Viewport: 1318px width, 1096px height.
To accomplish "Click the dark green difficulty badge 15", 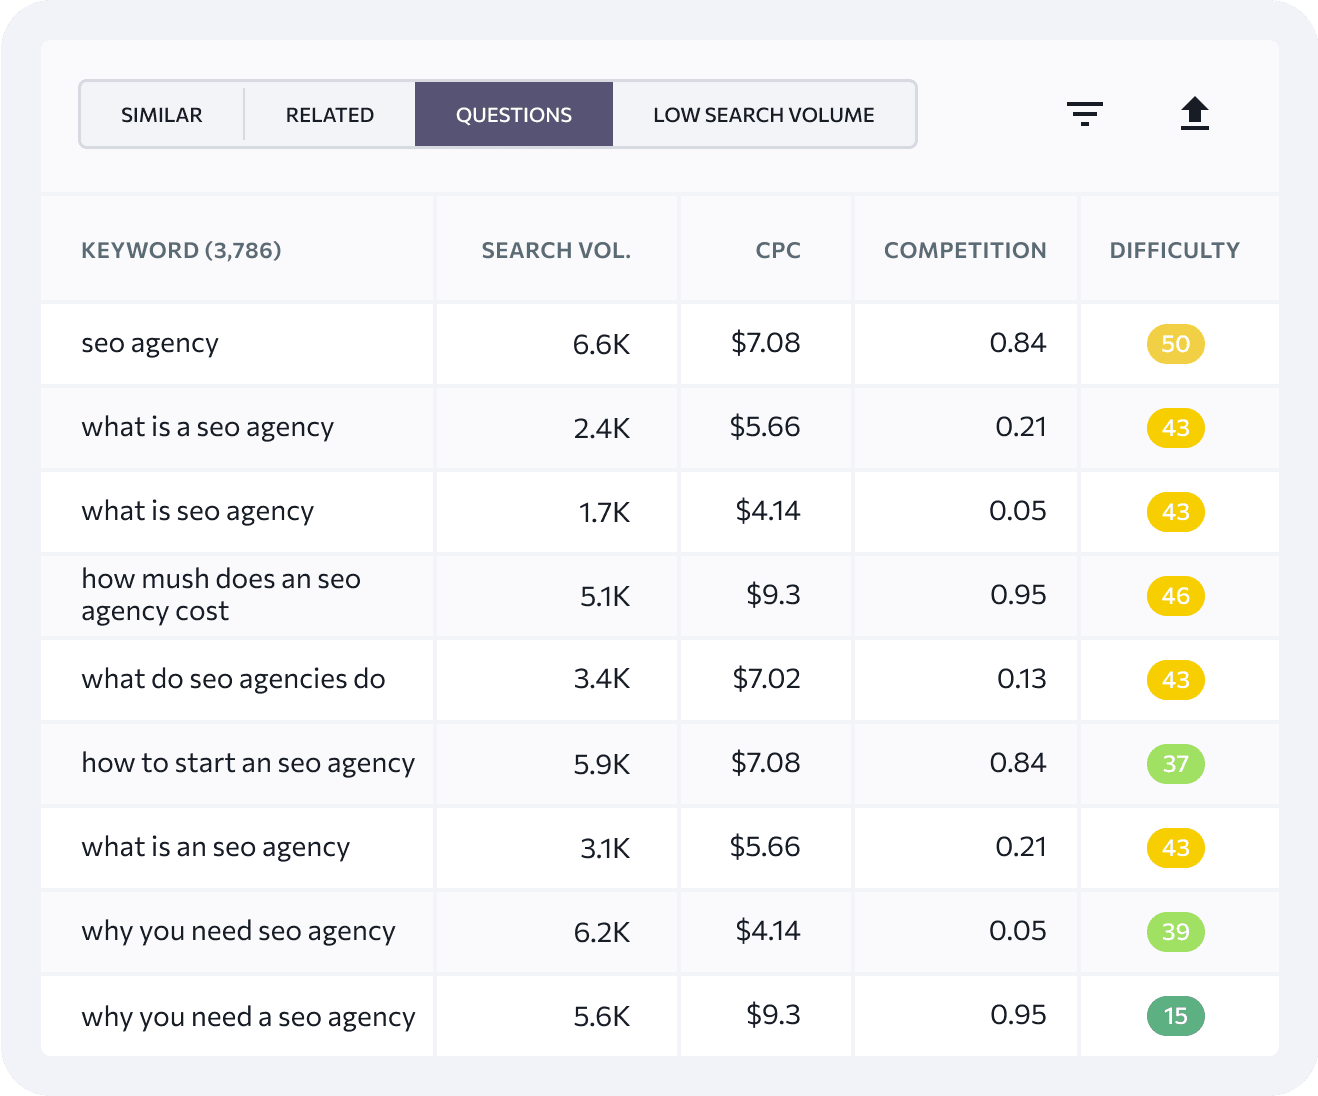I will click(x=1175, y=1016).
